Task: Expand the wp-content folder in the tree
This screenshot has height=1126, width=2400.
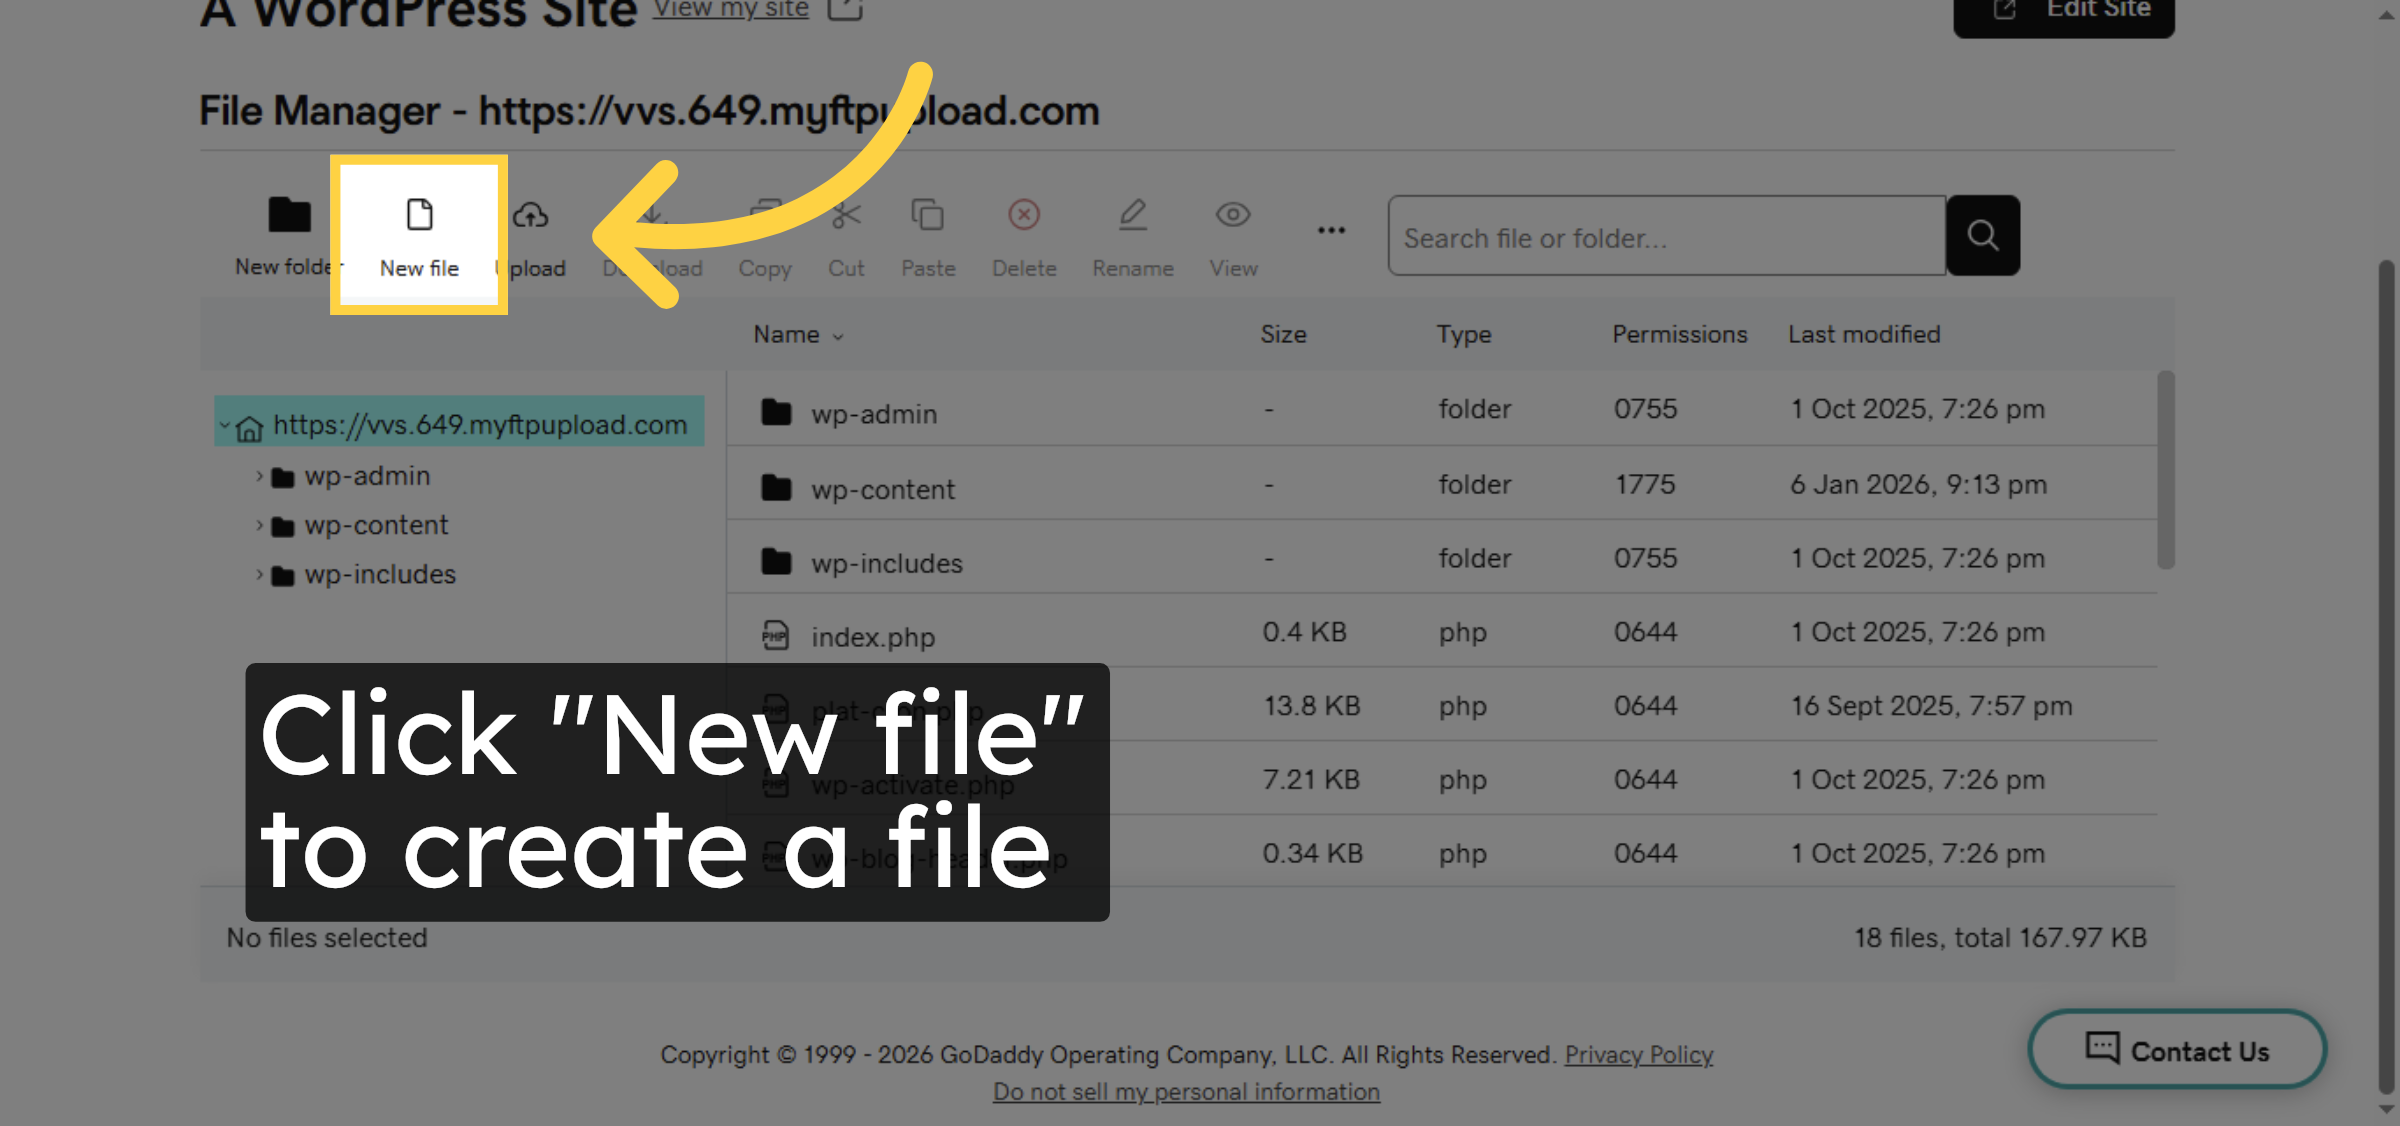Action: [x=258, y=524]
